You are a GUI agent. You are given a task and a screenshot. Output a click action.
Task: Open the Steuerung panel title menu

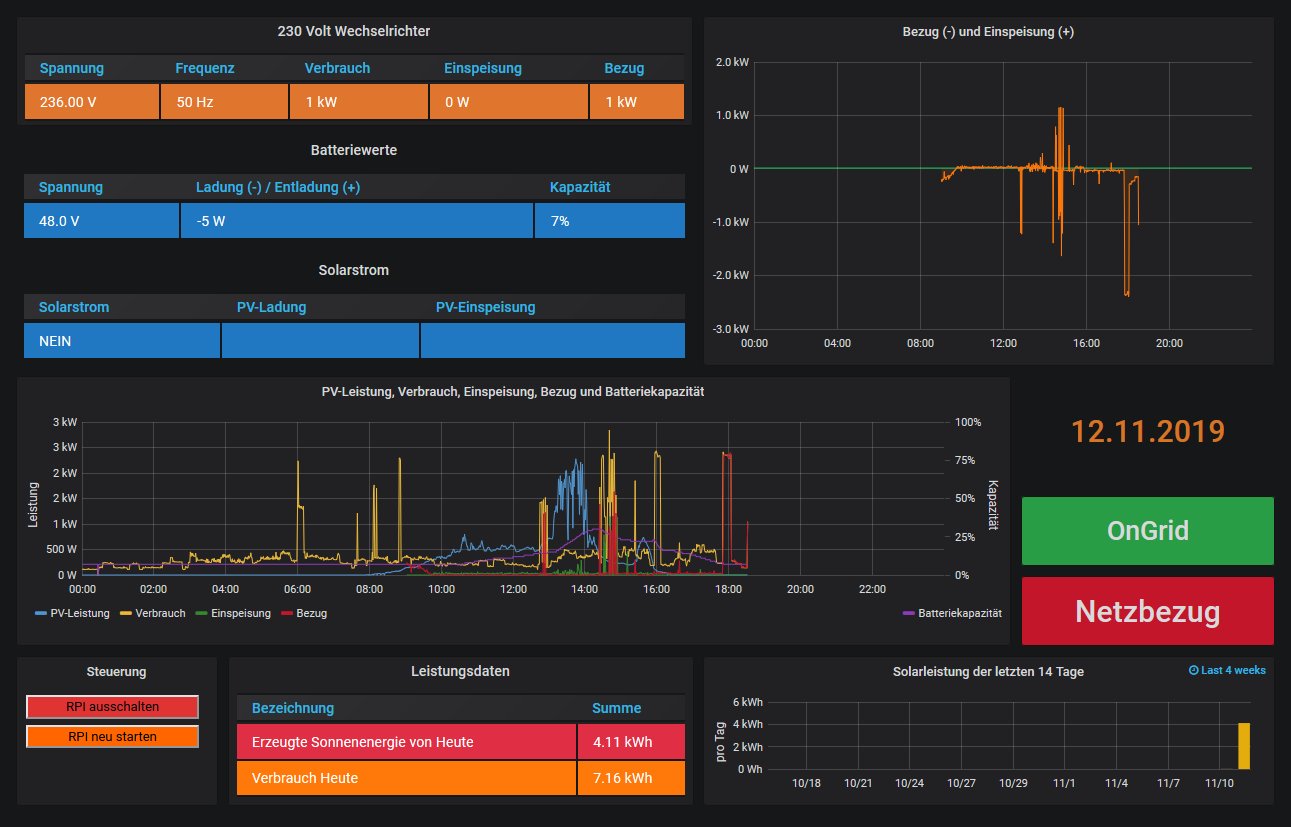click(x=116, y=672)
